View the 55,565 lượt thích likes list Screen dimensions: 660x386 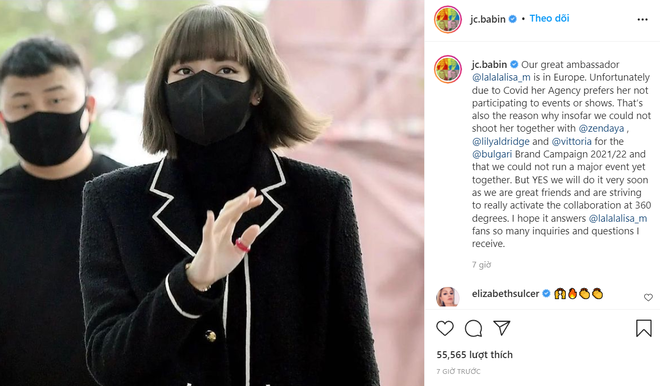[x=474, y=355]
